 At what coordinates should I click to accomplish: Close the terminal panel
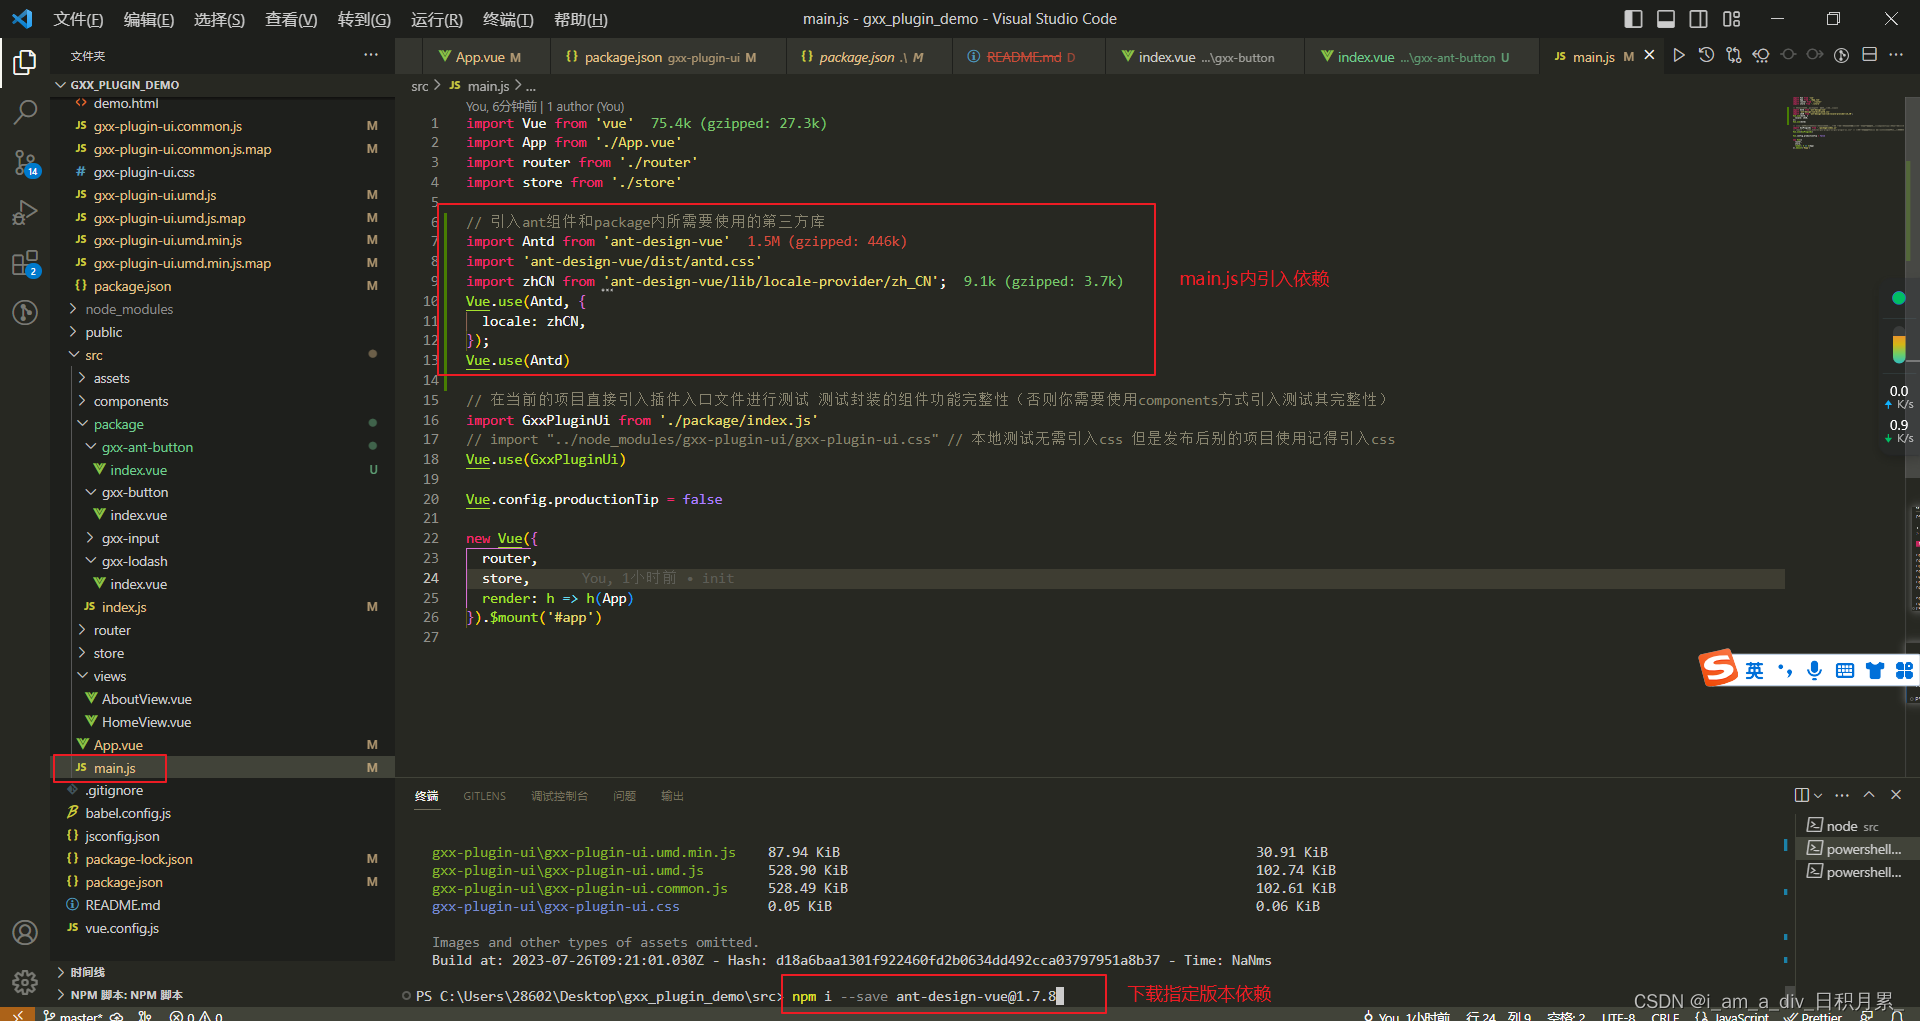1896,795
